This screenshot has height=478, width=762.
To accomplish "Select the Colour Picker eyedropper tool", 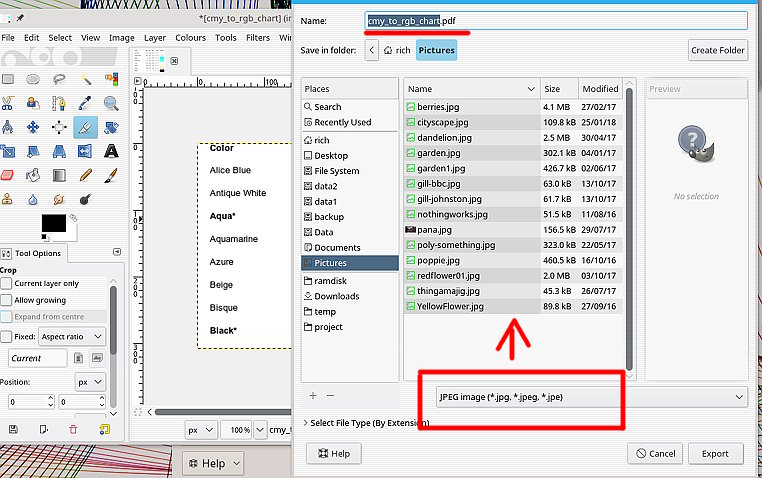I will 86,103.
